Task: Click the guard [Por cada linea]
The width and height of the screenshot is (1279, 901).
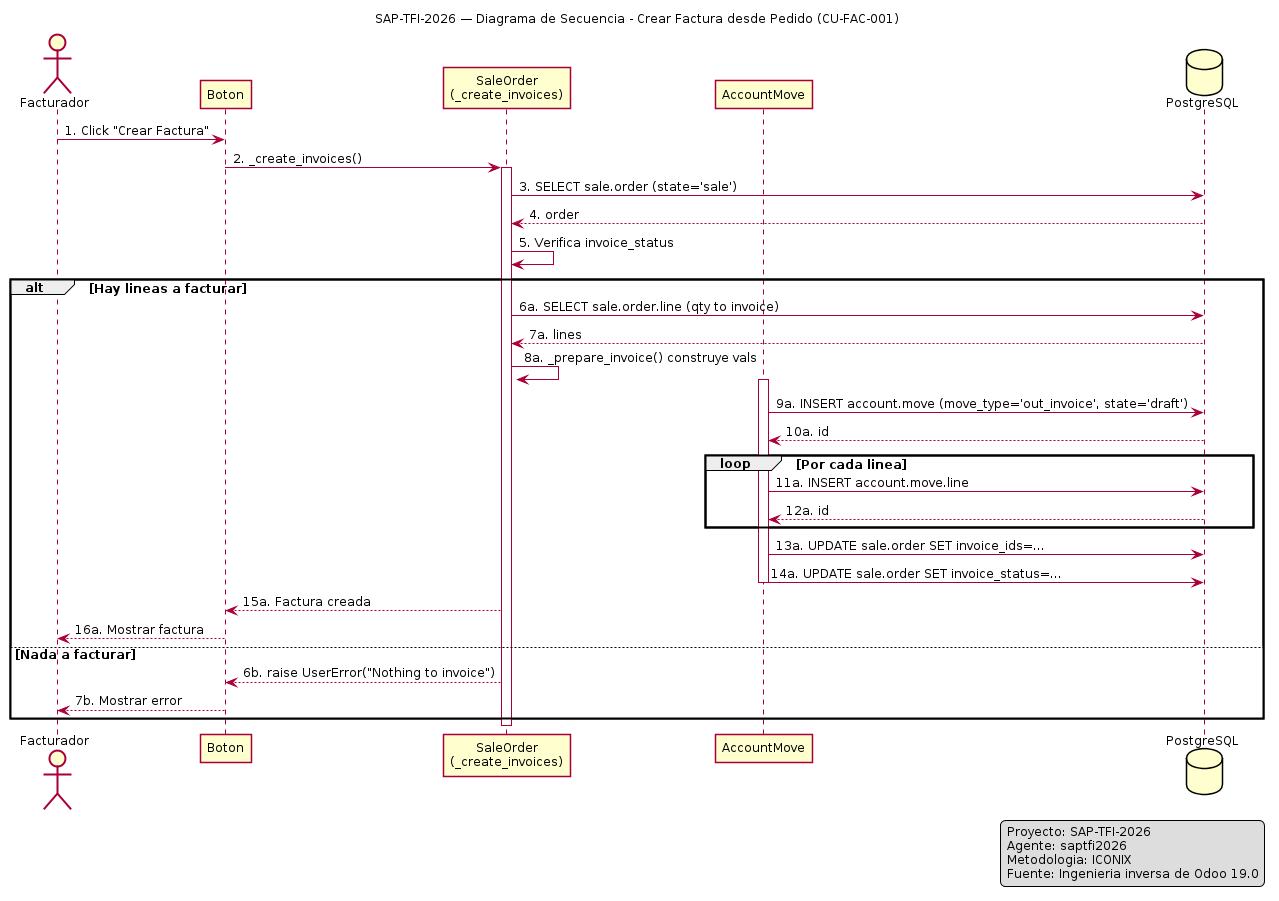Action: pyautogui.click(x=851, y=464)
